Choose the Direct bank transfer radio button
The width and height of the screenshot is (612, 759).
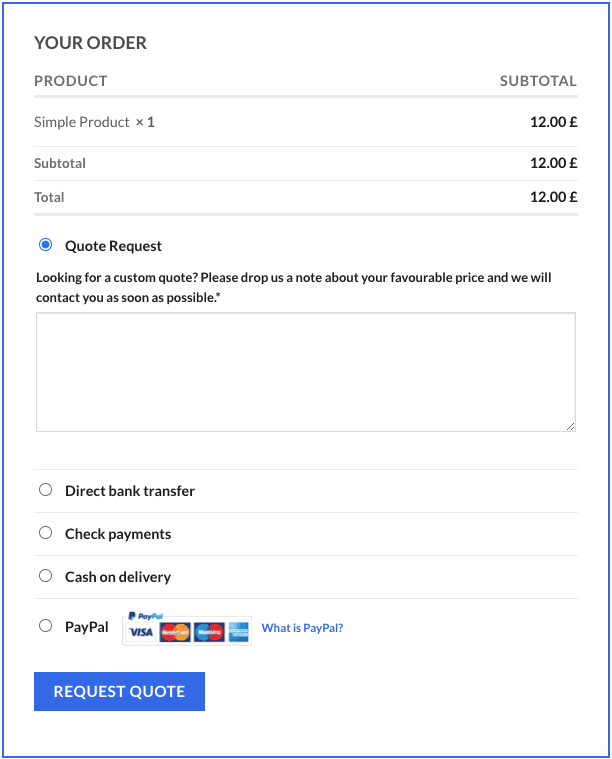45,490
